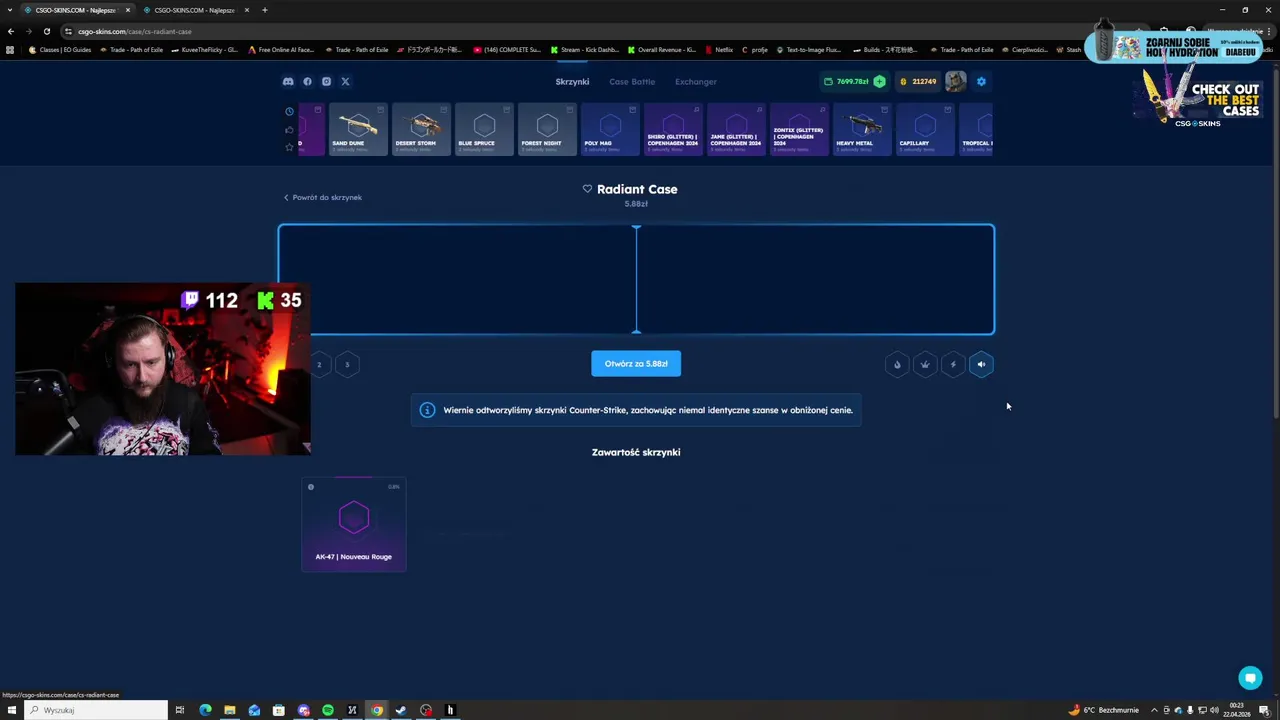Reload the page with refresh icon

(x=47, y=31)
